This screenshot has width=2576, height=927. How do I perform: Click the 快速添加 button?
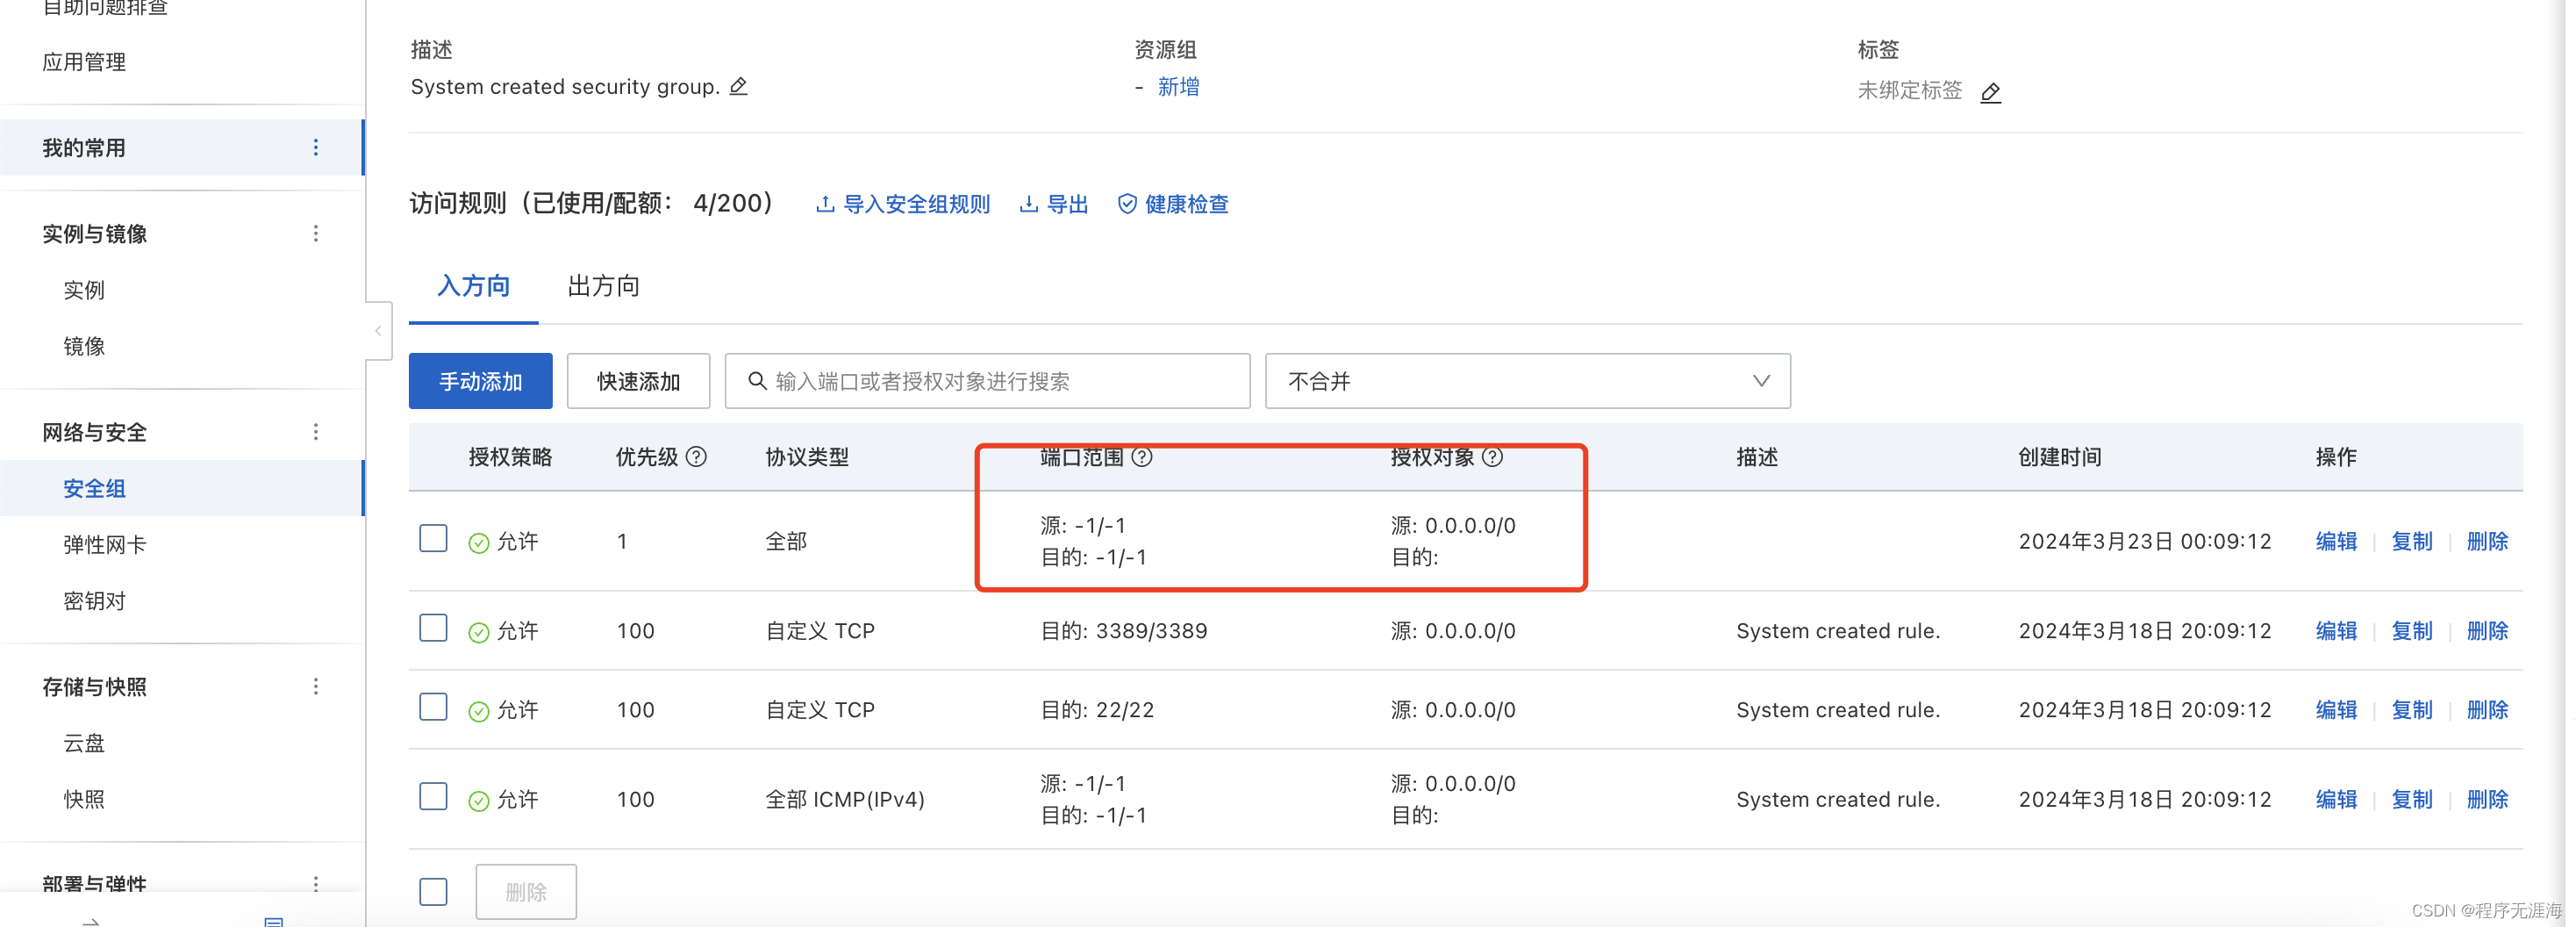coord(638,381)
